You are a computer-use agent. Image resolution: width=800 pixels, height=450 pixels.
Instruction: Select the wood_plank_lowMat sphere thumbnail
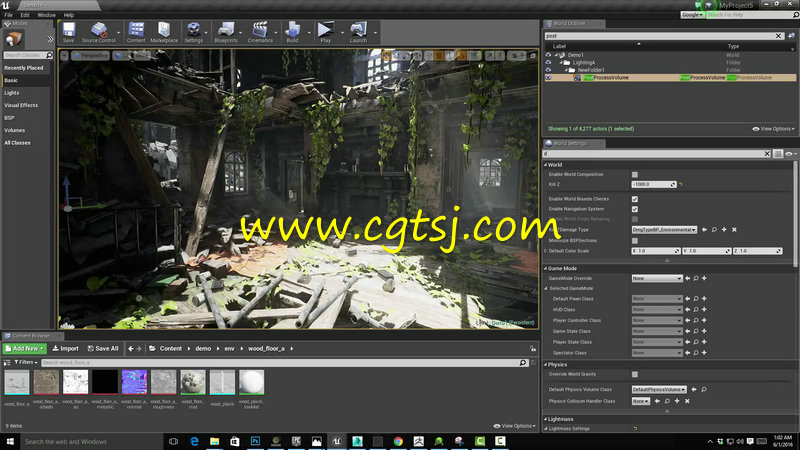(252, 383)
